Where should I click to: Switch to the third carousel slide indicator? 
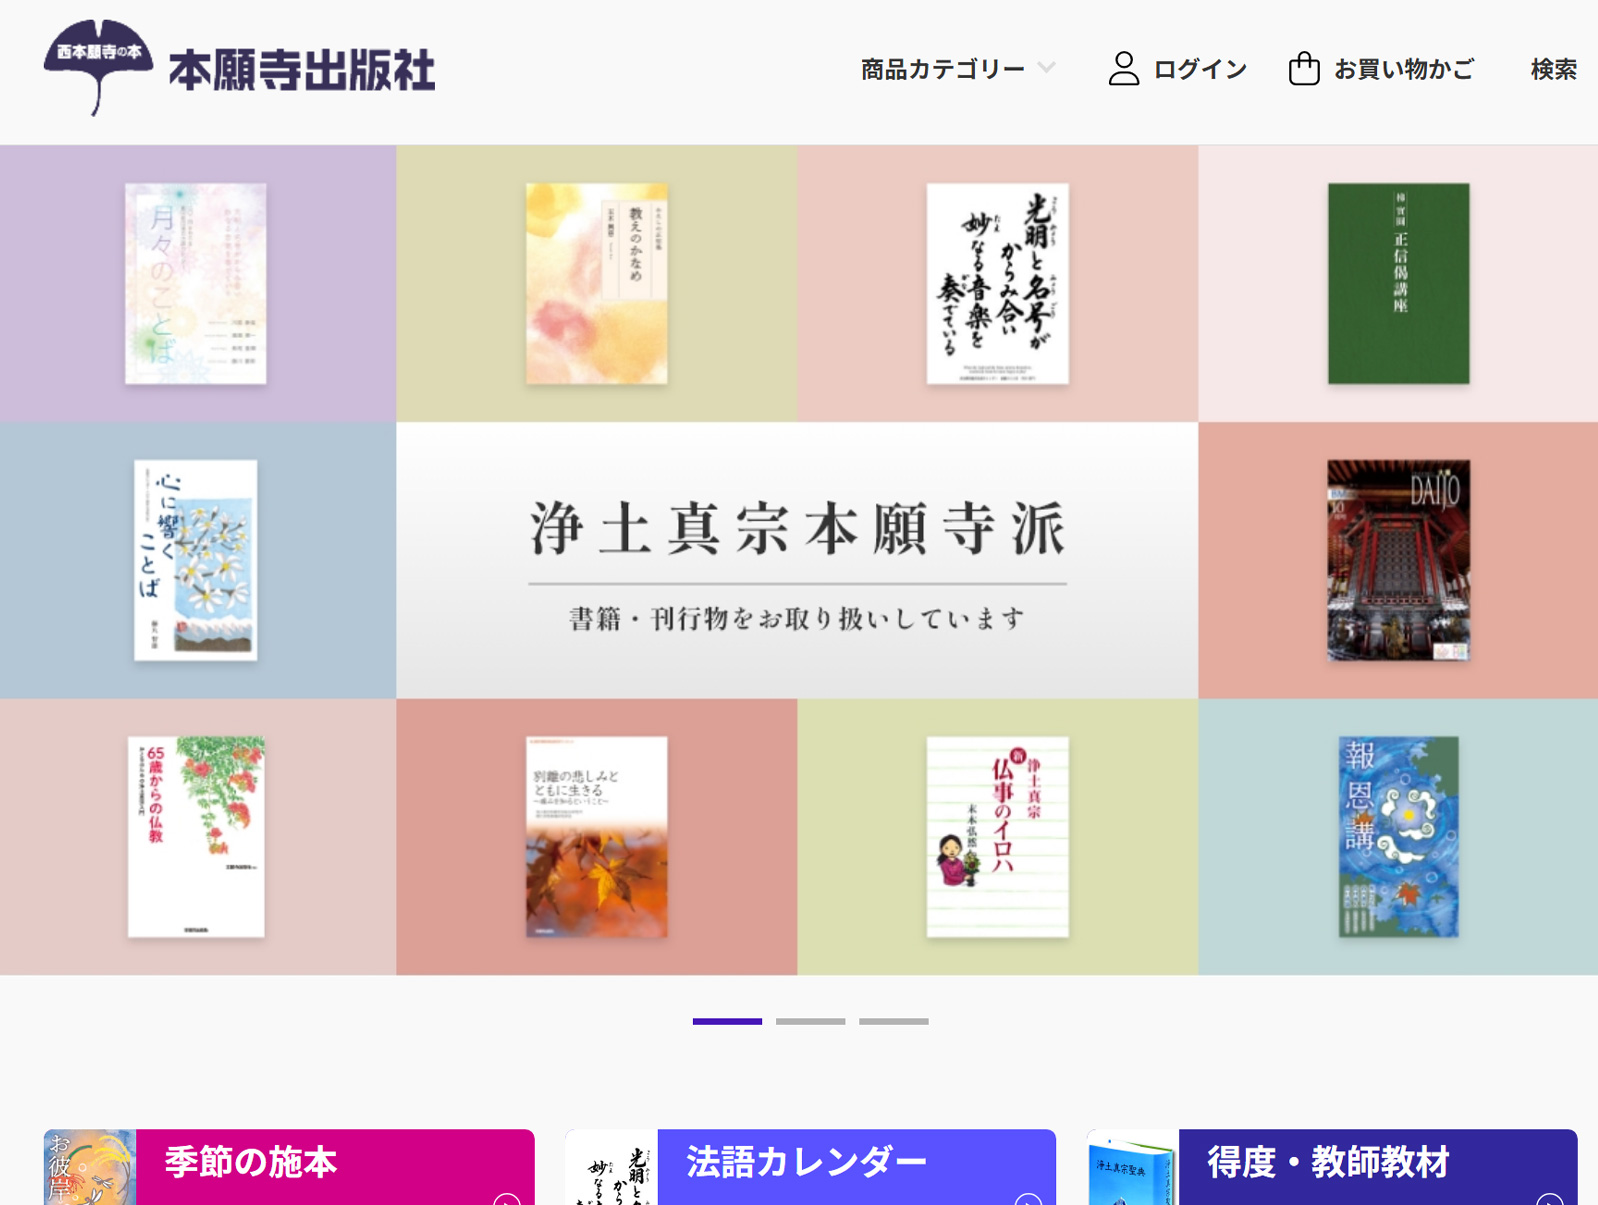[x=894, y=1021]
